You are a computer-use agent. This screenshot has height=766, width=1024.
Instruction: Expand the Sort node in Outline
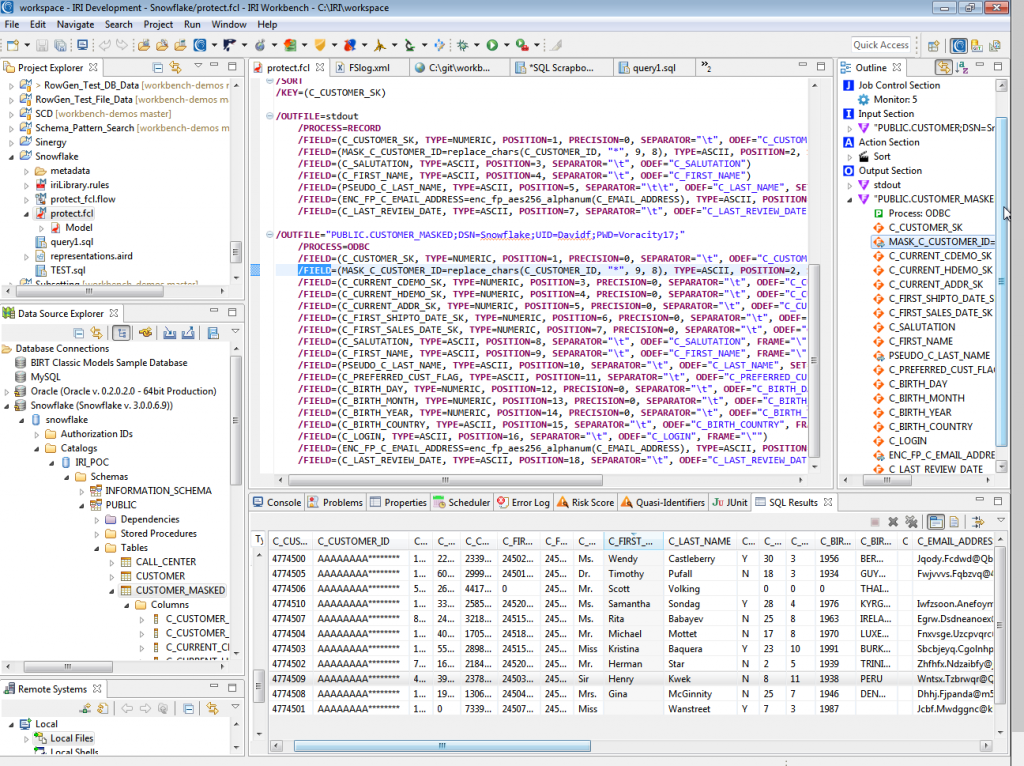(850, 157)
